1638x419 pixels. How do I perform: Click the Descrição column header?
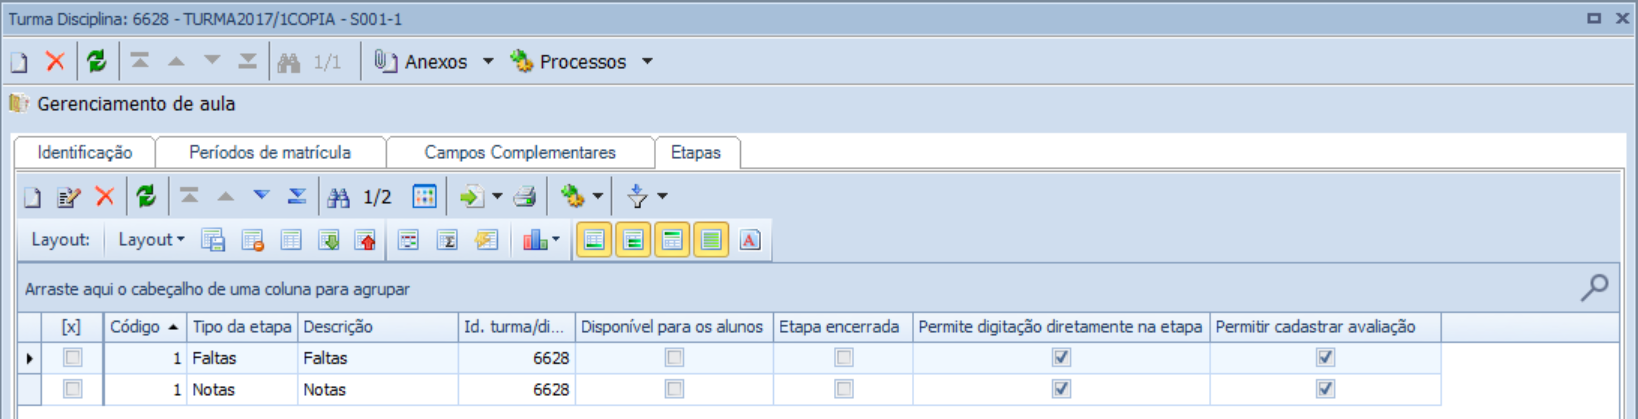[378, 327]
